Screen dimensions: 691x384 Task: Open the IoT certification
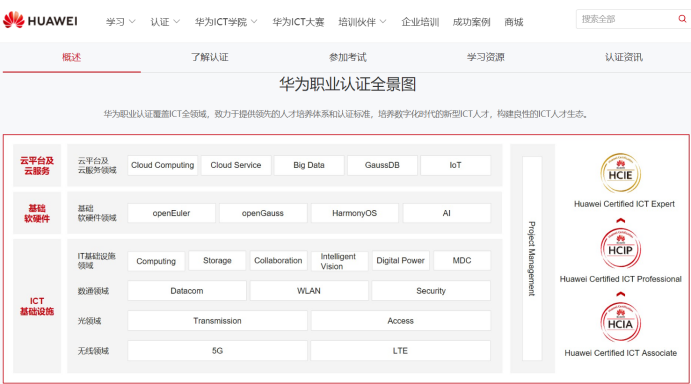coord(455,165)
